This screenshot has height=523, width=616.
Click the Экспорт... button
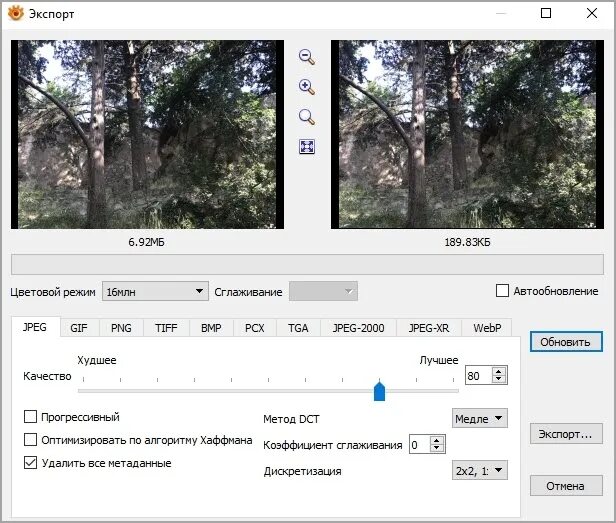click(x=566, y=434)
